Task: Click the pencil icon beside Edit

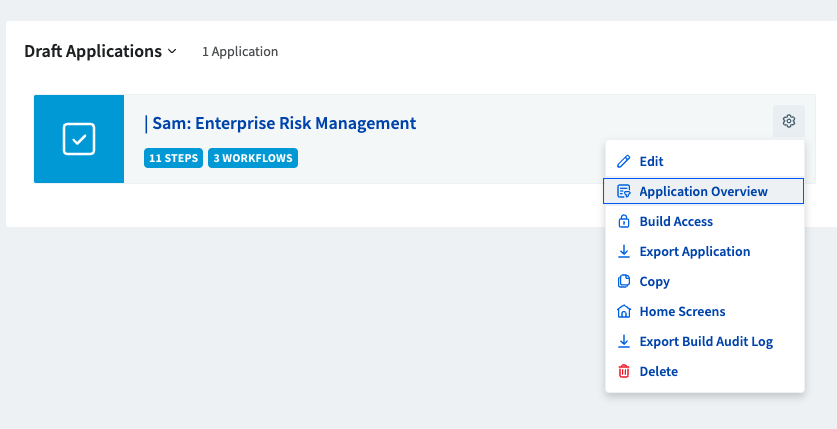Action: (623, 161)
